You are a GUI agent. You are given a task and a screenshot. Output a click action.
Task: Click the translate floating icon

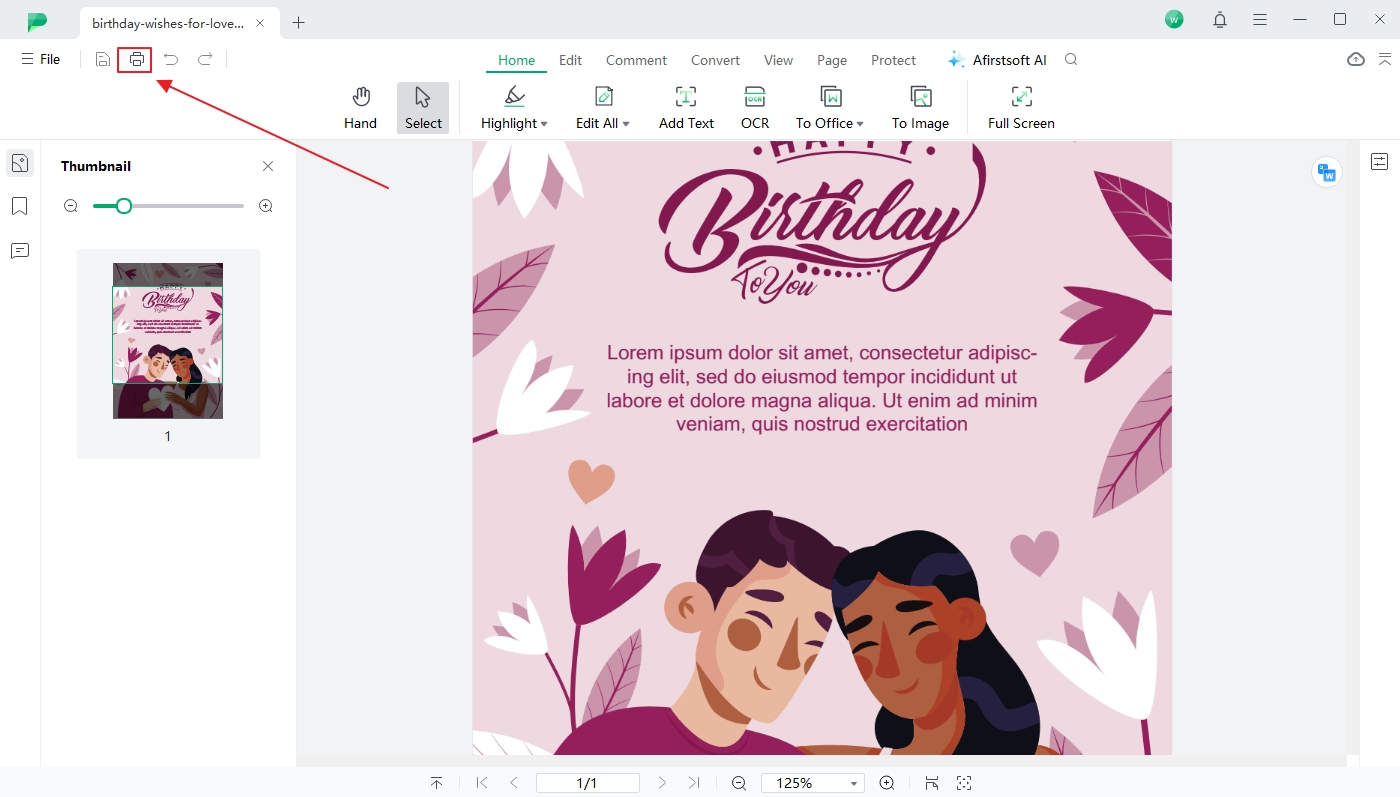[1327, 172]
